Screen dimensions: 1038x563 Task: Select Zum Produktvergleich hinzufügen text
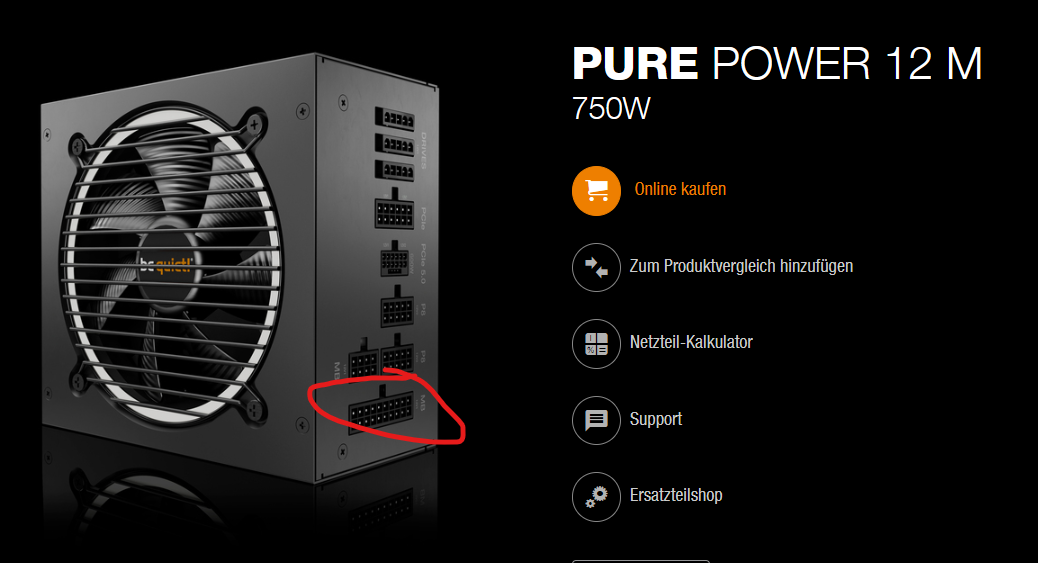(x=741, y=266)
